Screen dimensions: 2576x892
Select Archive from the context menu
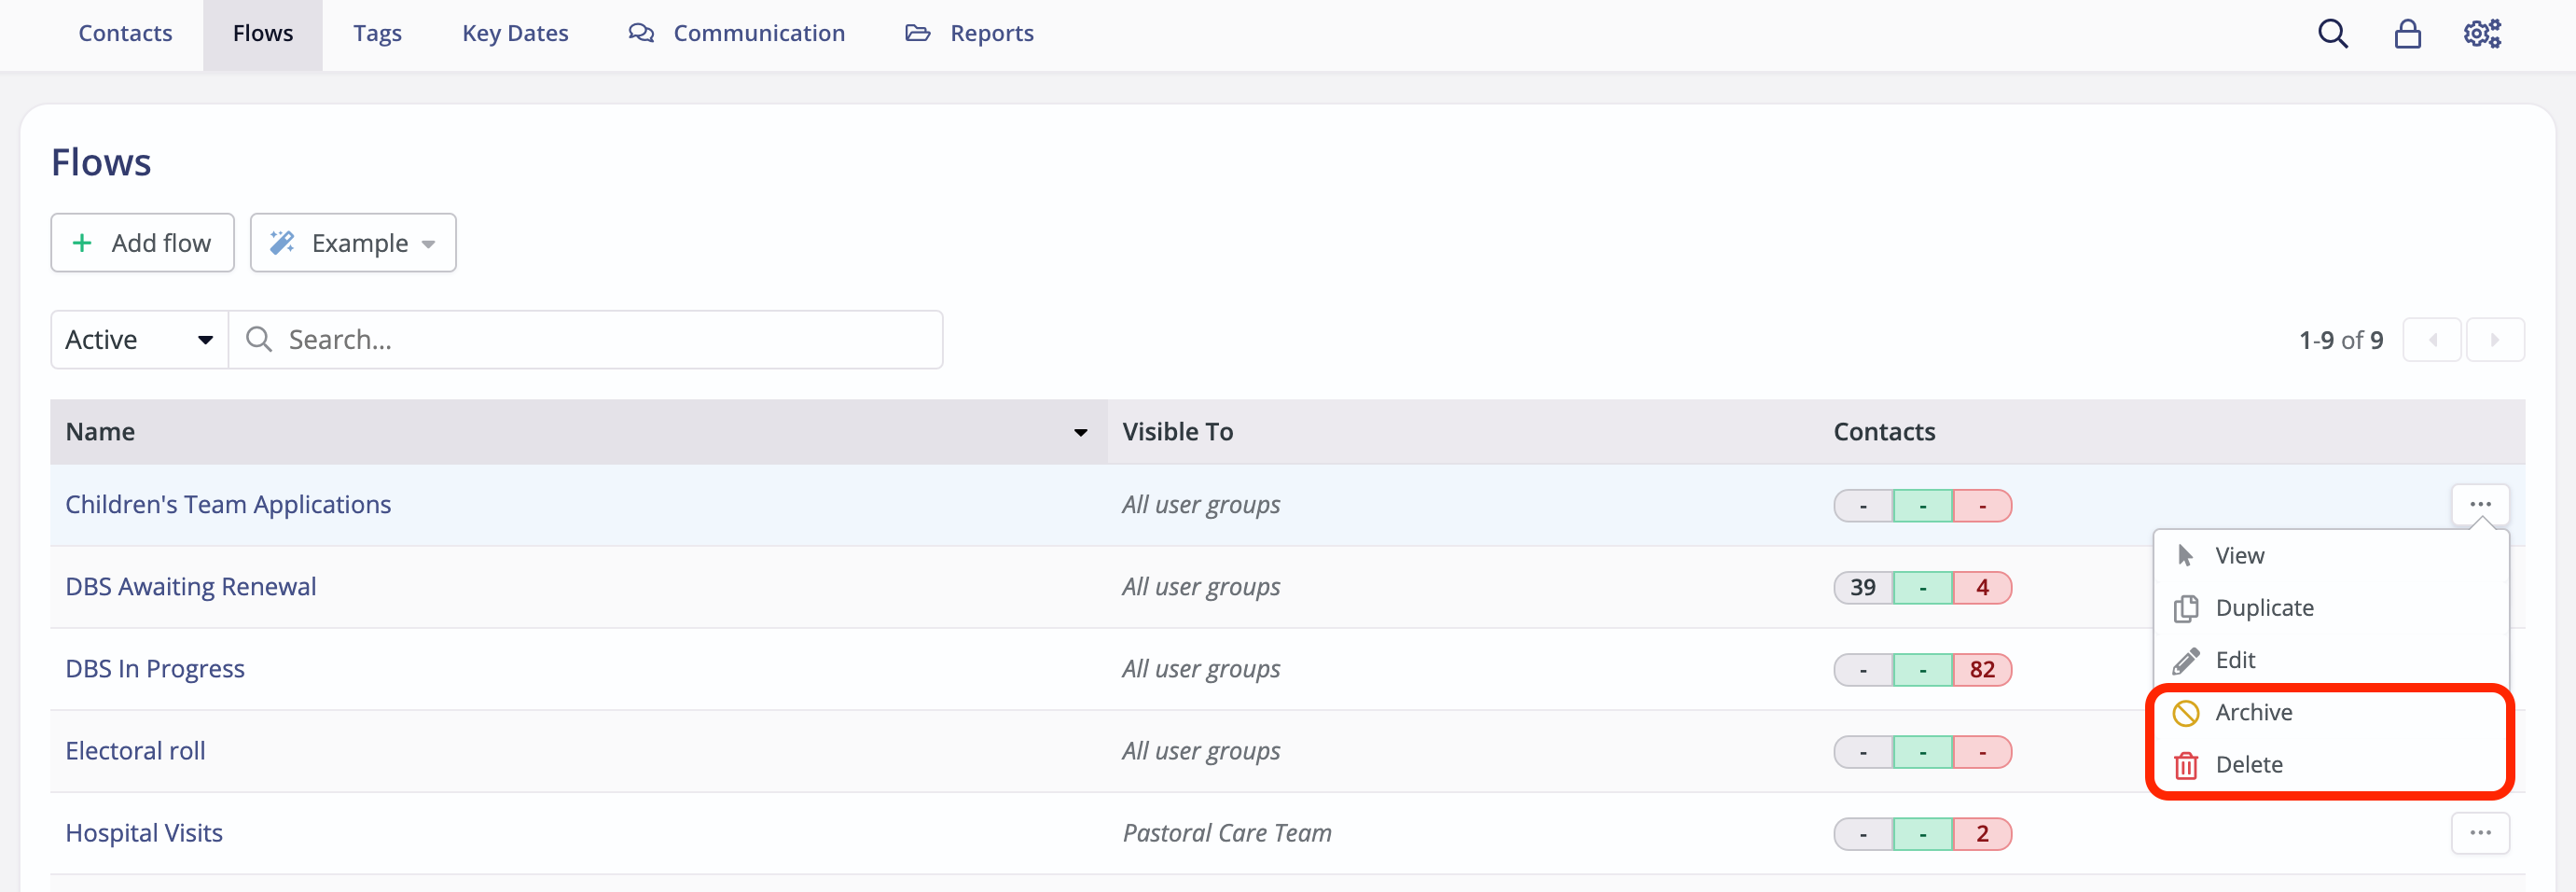[x=2254, y=712]
